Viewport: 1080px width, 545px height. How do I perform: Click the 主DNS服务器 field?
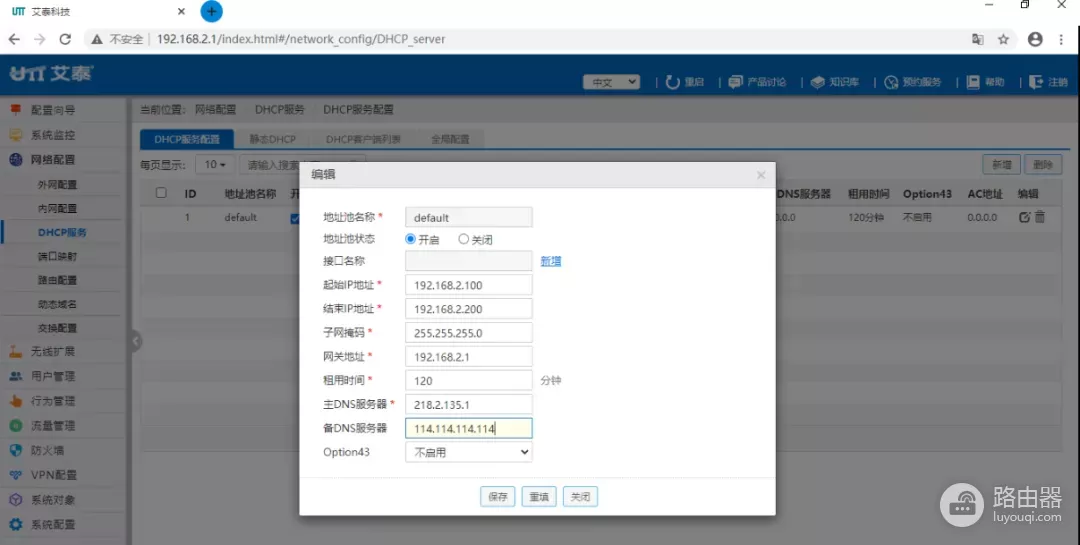[468, 404]
